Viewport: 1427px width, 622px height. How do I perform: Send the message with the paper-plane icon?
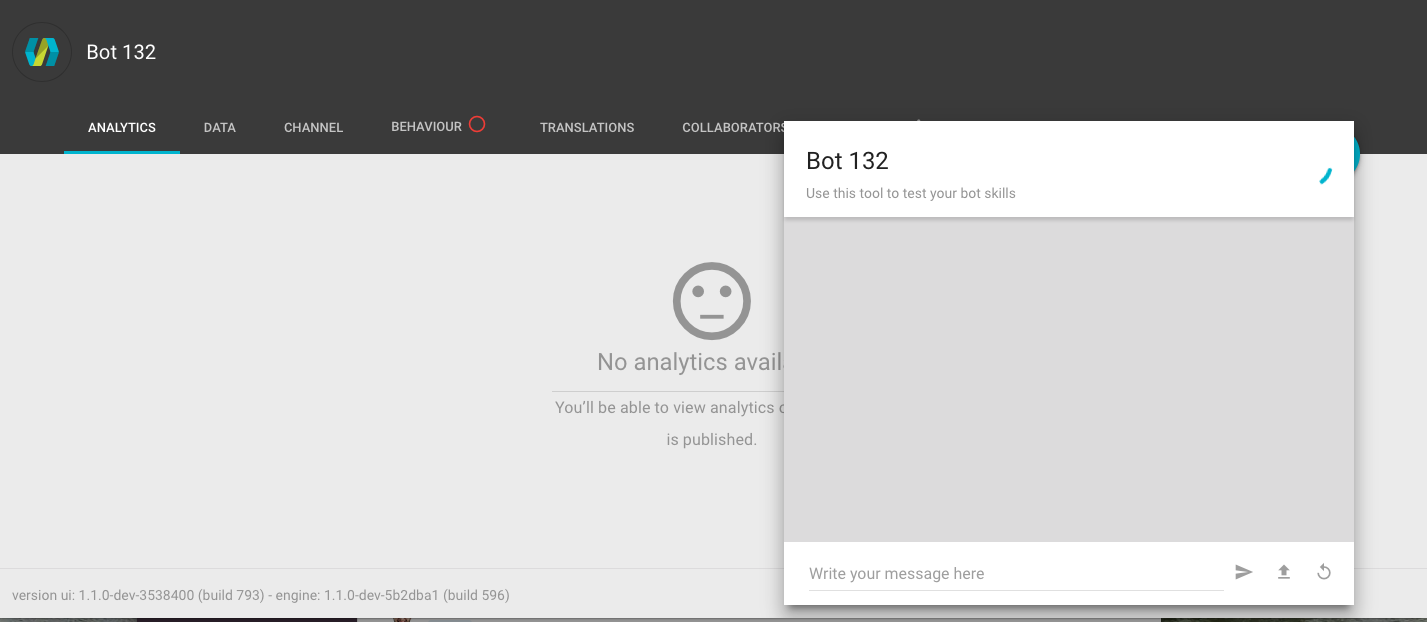pos(1244,572)
